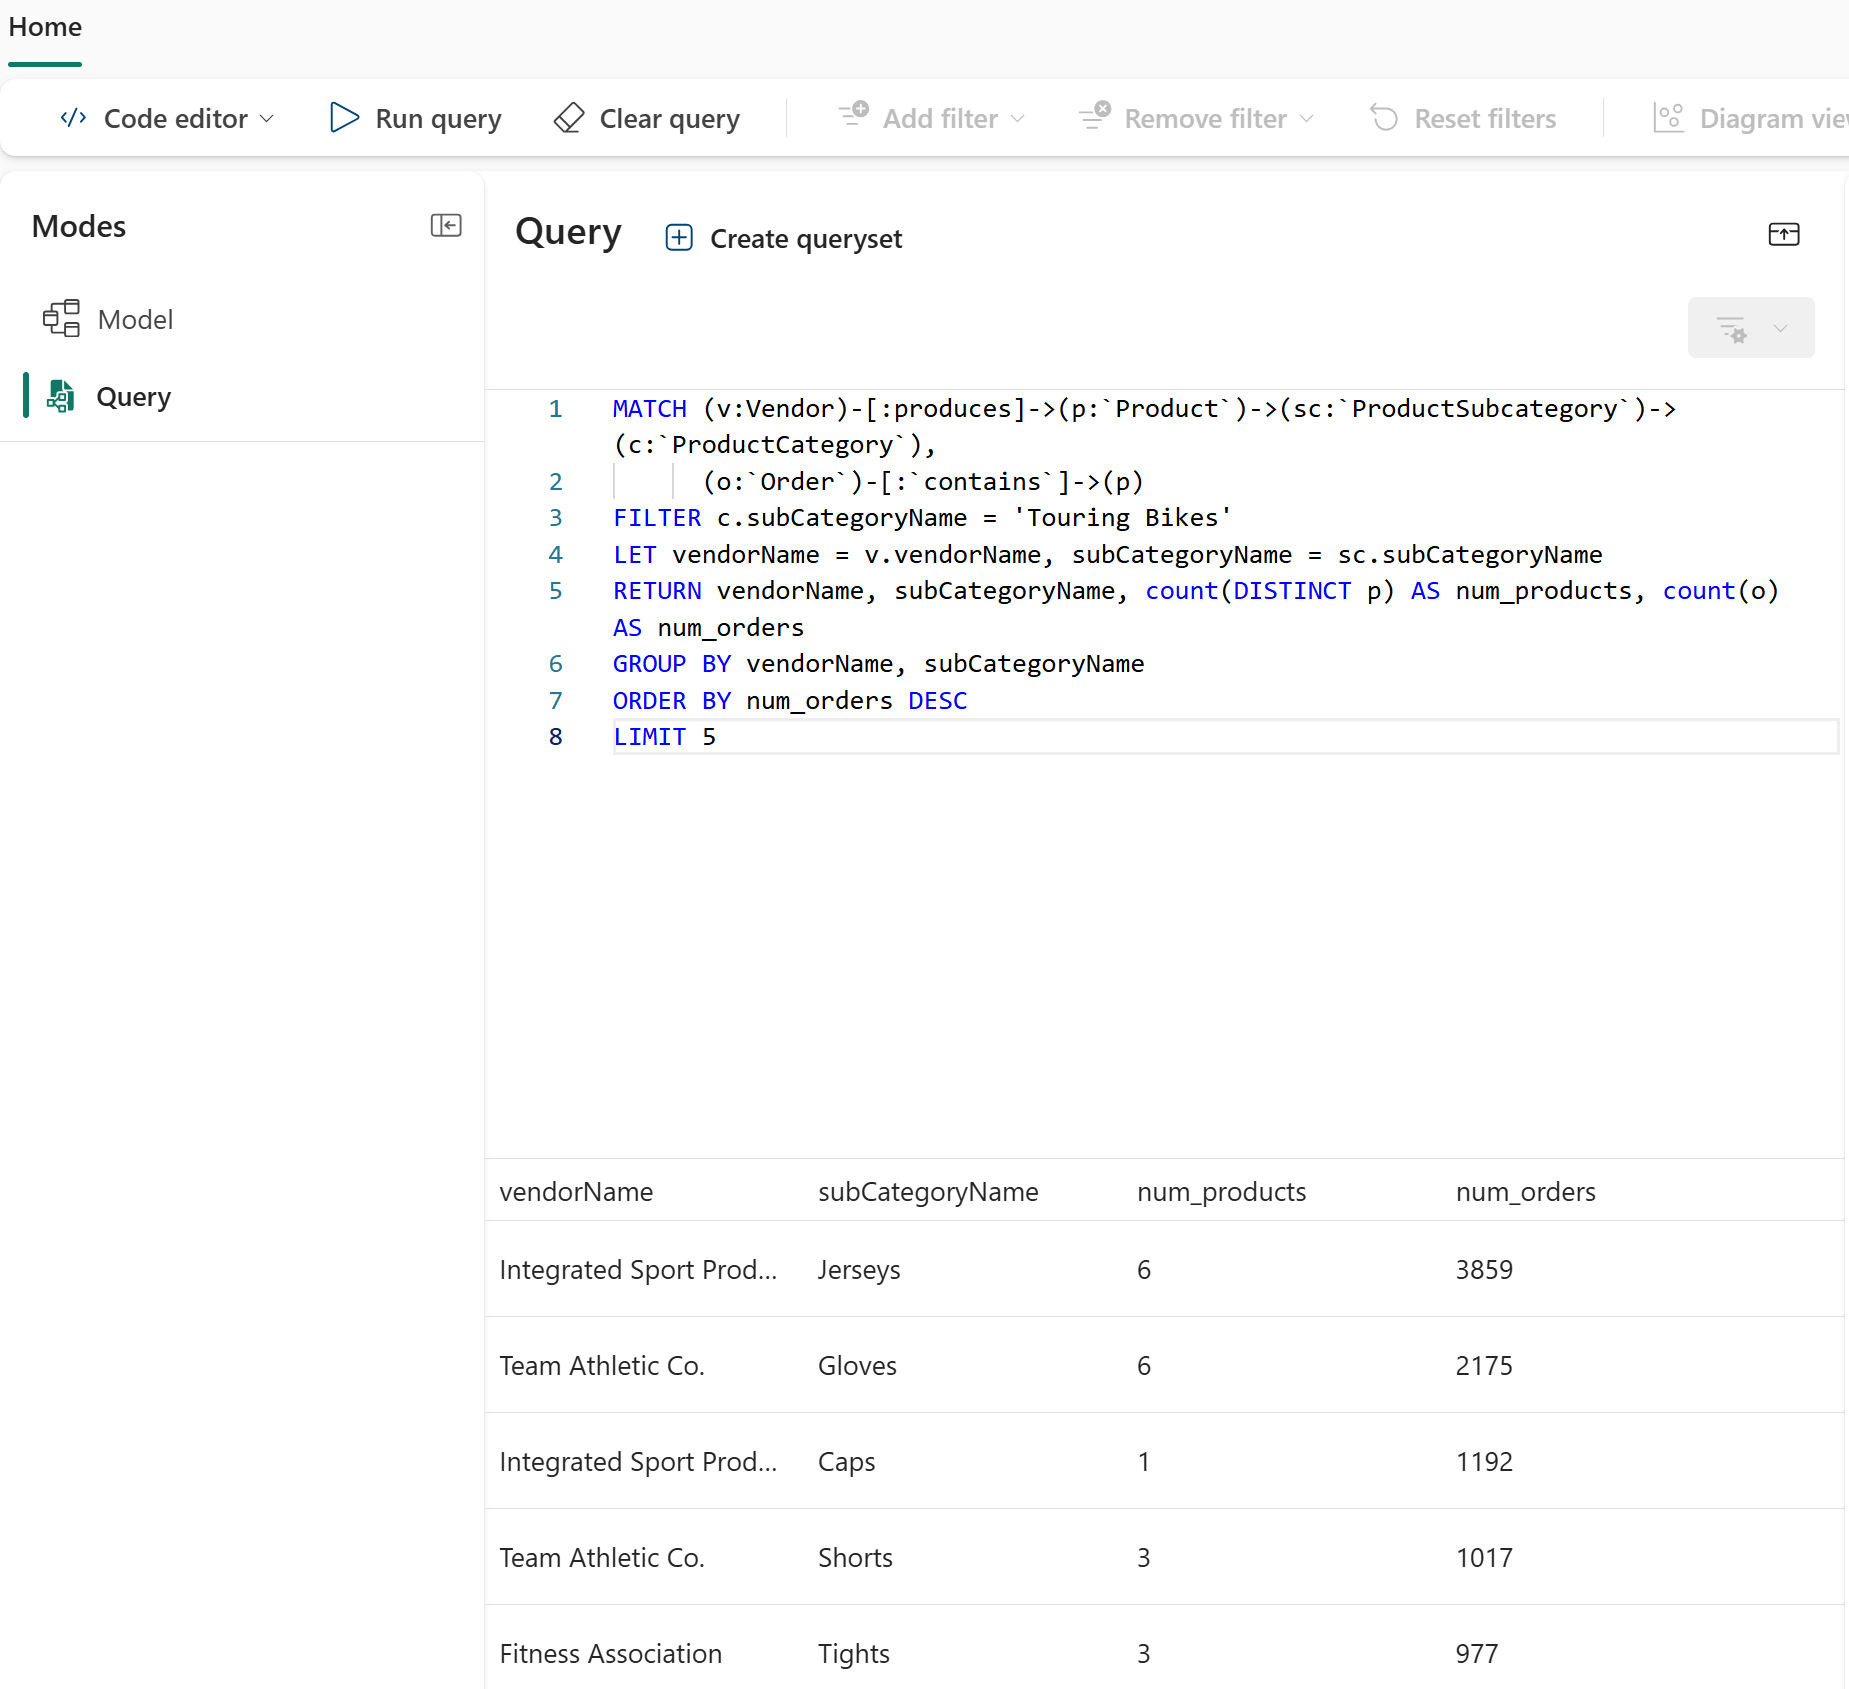Click the LIMIT 5 line in the editor
The width and height of the screenshot is (1849, 1689).
pos(665,737)
